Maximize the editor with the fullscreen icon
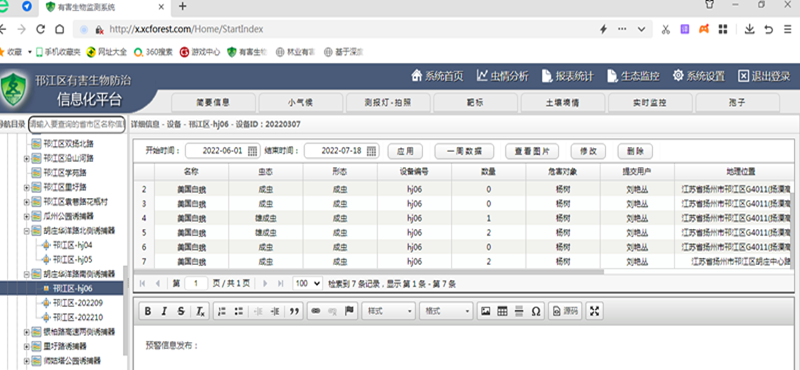Viewport: 800px width, 370px height. coord(594,311)
